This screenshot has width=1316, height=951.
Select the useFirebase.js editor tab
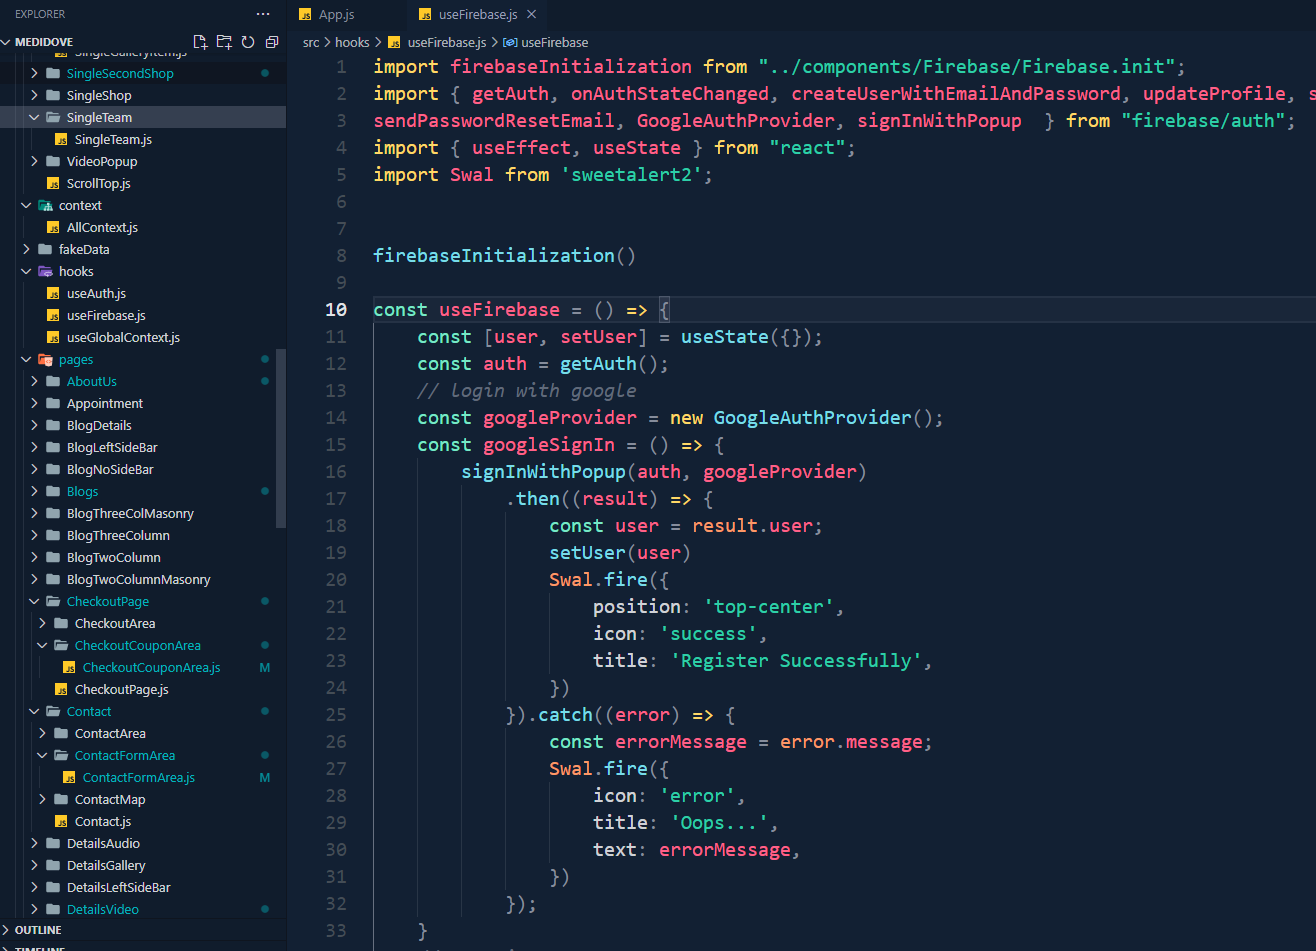[478, 14]
